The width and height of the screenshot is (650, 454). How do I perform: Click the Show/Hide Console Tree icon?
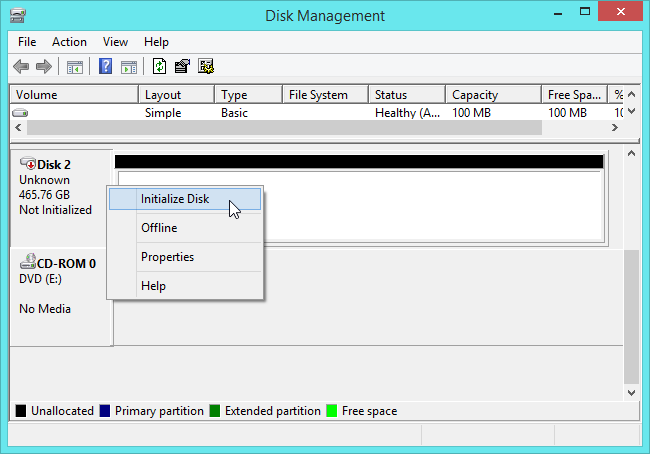click(x=74, y=67)
